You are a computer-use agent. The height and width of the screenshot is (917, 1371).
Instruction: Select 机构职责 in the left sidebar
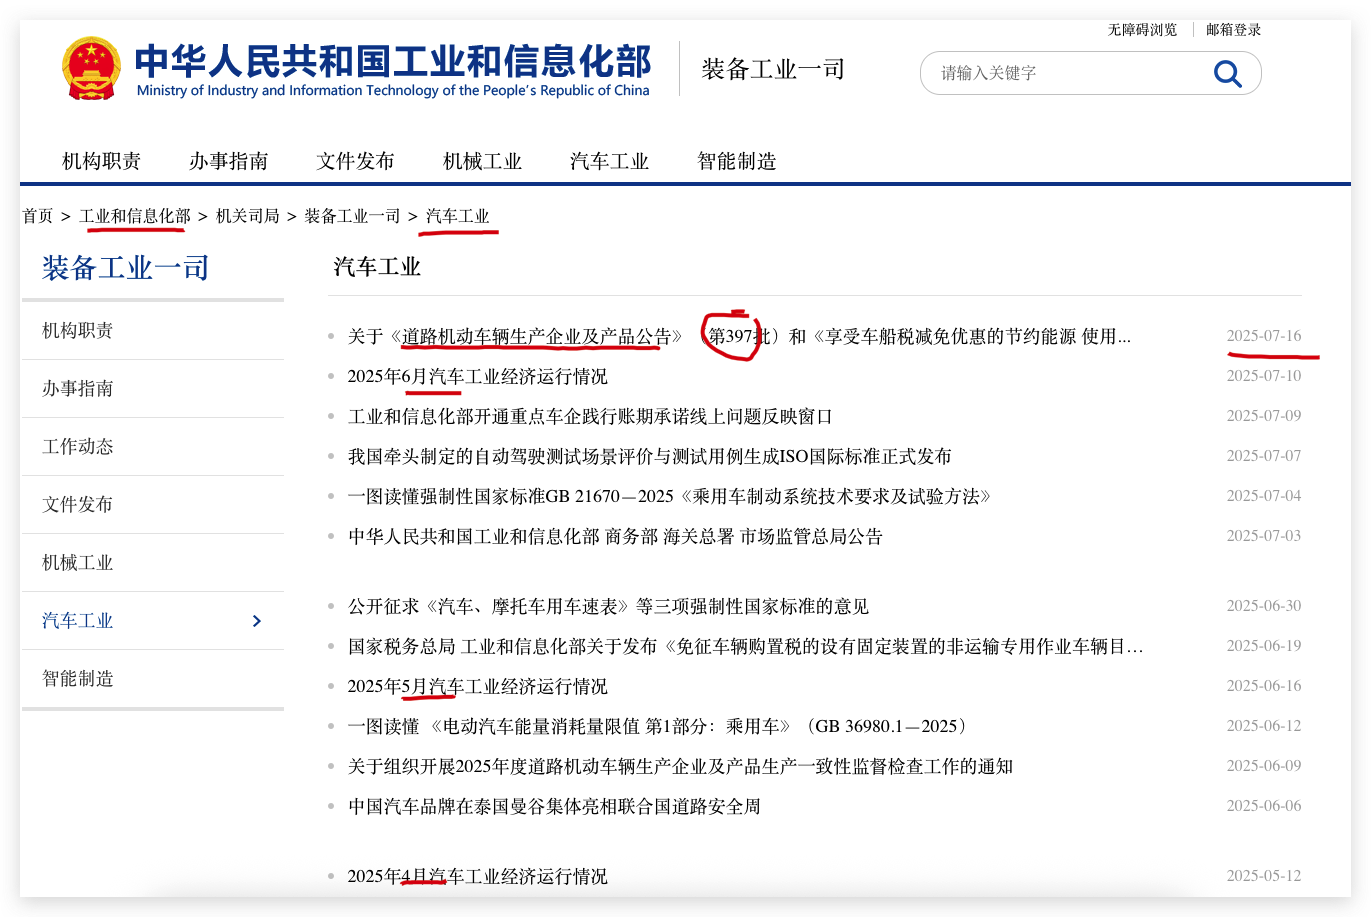tap(153, 331)
